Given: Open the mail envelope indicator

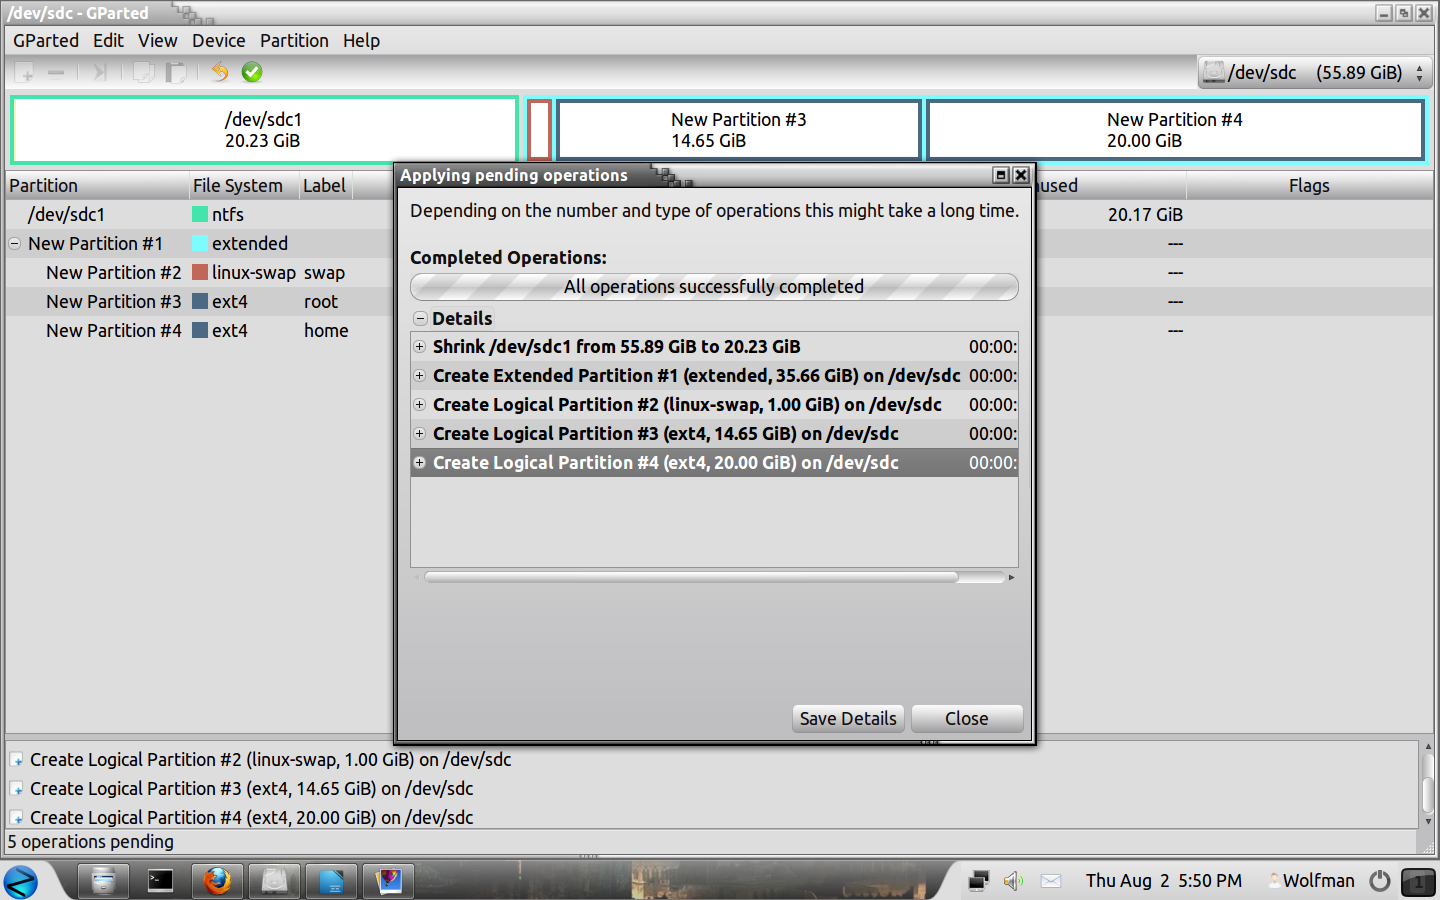Looking at the screenshot, I should [x=1051, y=881].
